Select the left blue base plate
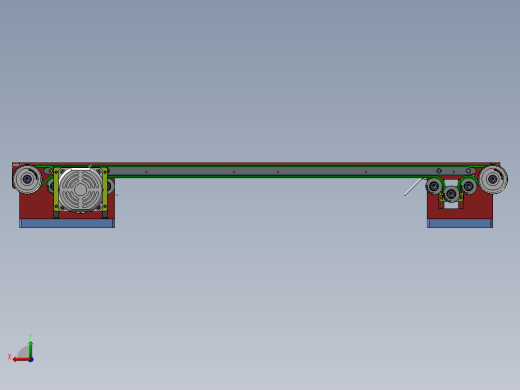Screen dimensions: 520x390 pyautogui.click(x=67, y=223)
